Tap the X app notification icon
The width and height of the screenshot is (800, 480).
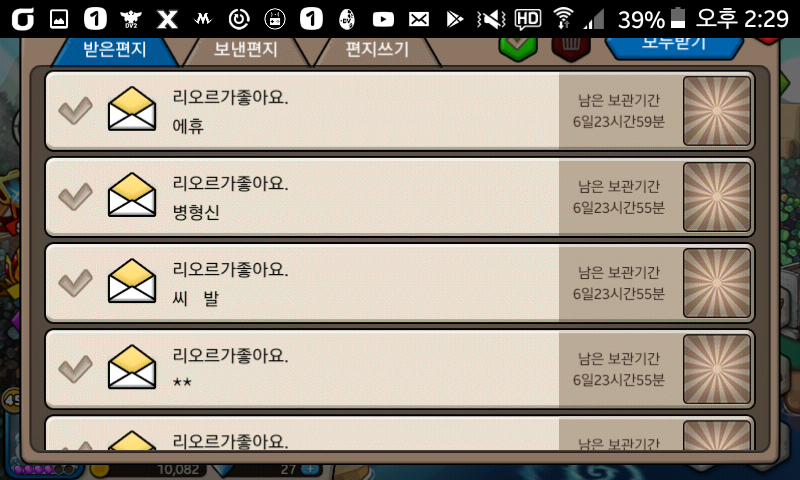(x=167, y=19)
